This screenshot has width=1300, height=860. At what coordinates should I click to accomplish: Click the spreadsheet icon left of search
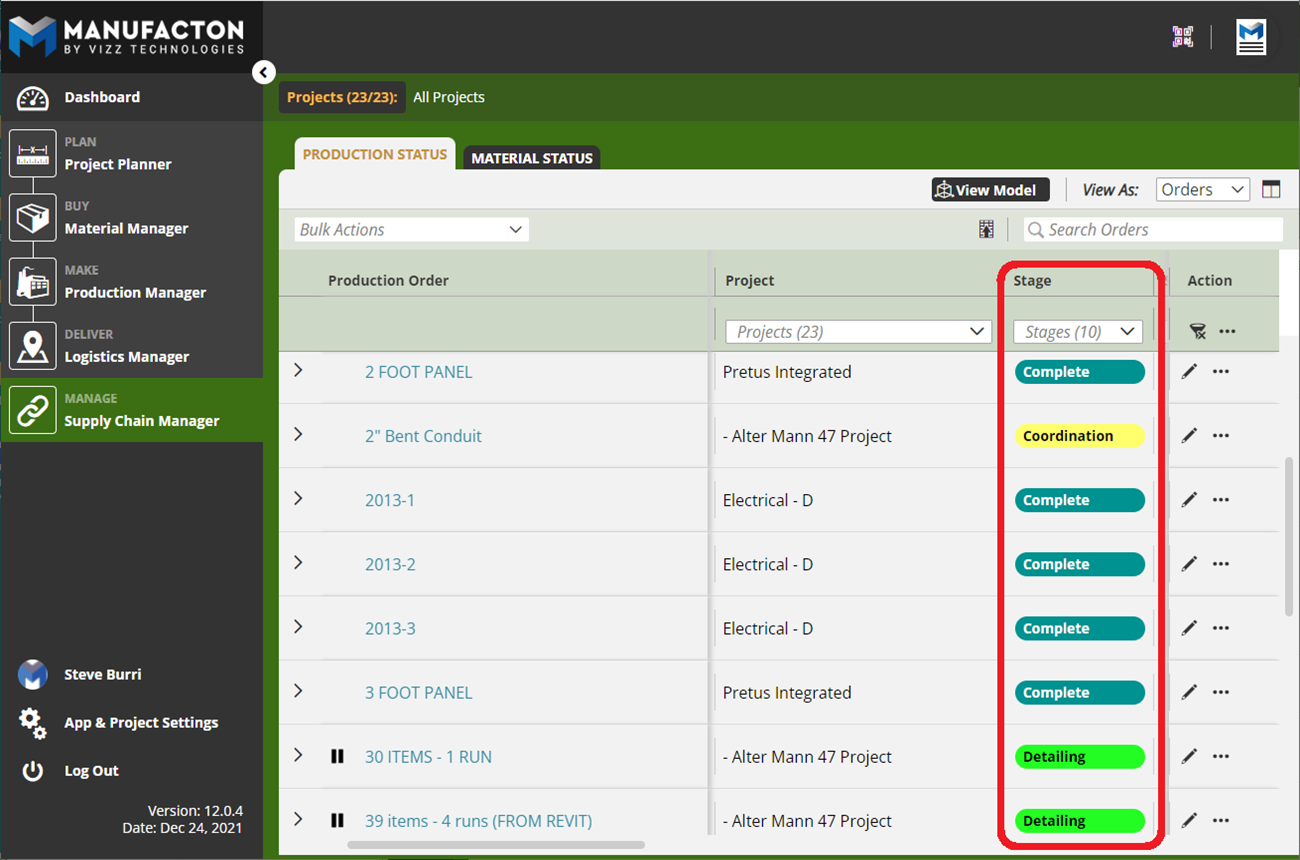point(986,230)
